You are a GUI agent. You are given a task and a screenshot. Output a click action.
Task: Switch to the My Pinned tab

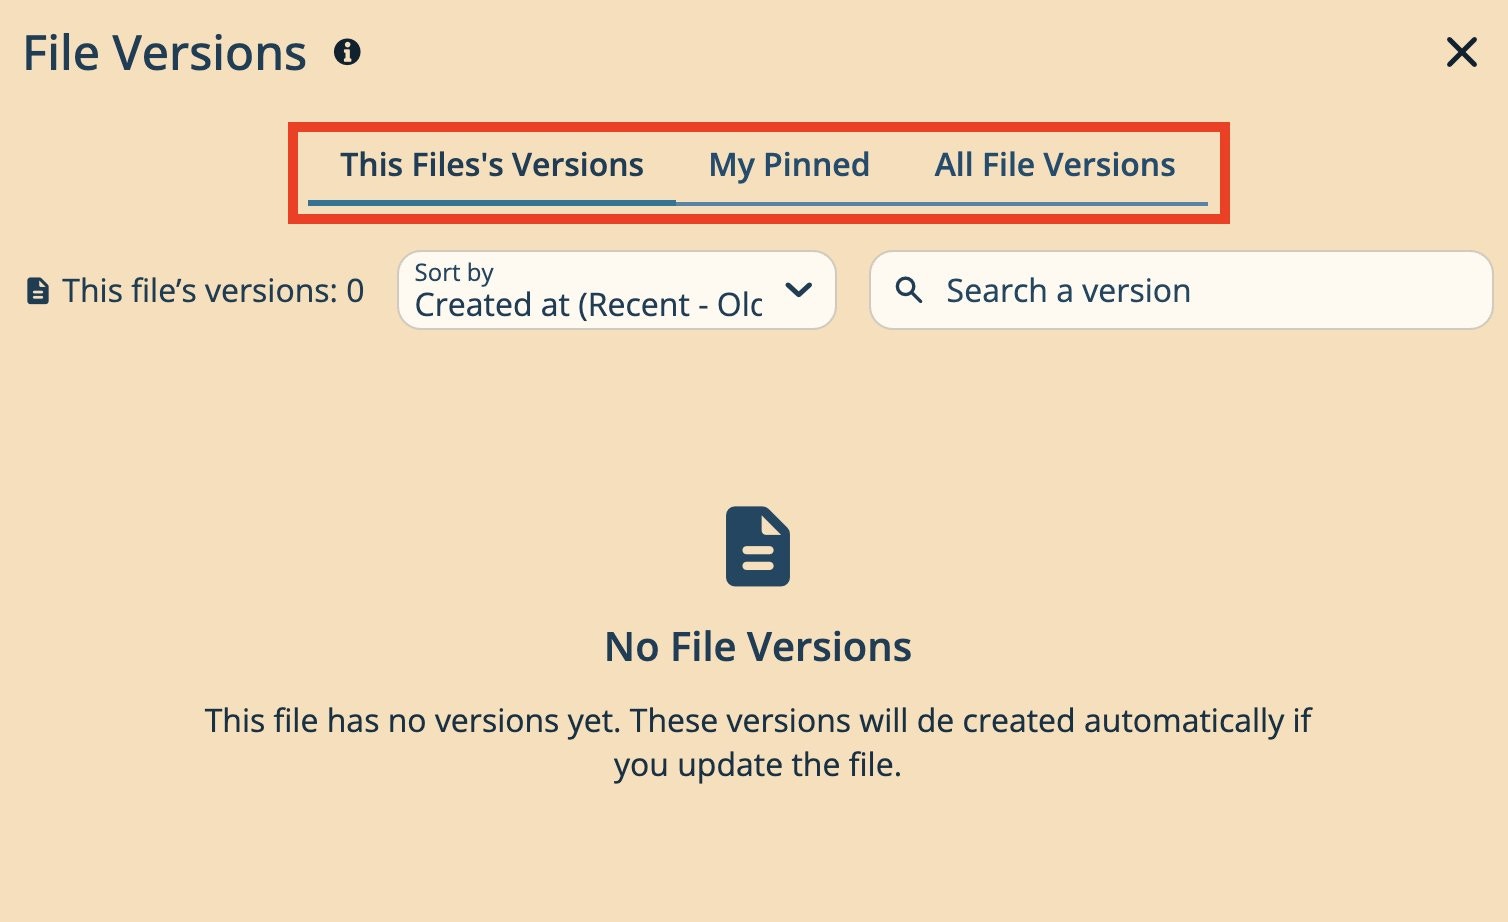pyautogui.click(x=789, y=164)
